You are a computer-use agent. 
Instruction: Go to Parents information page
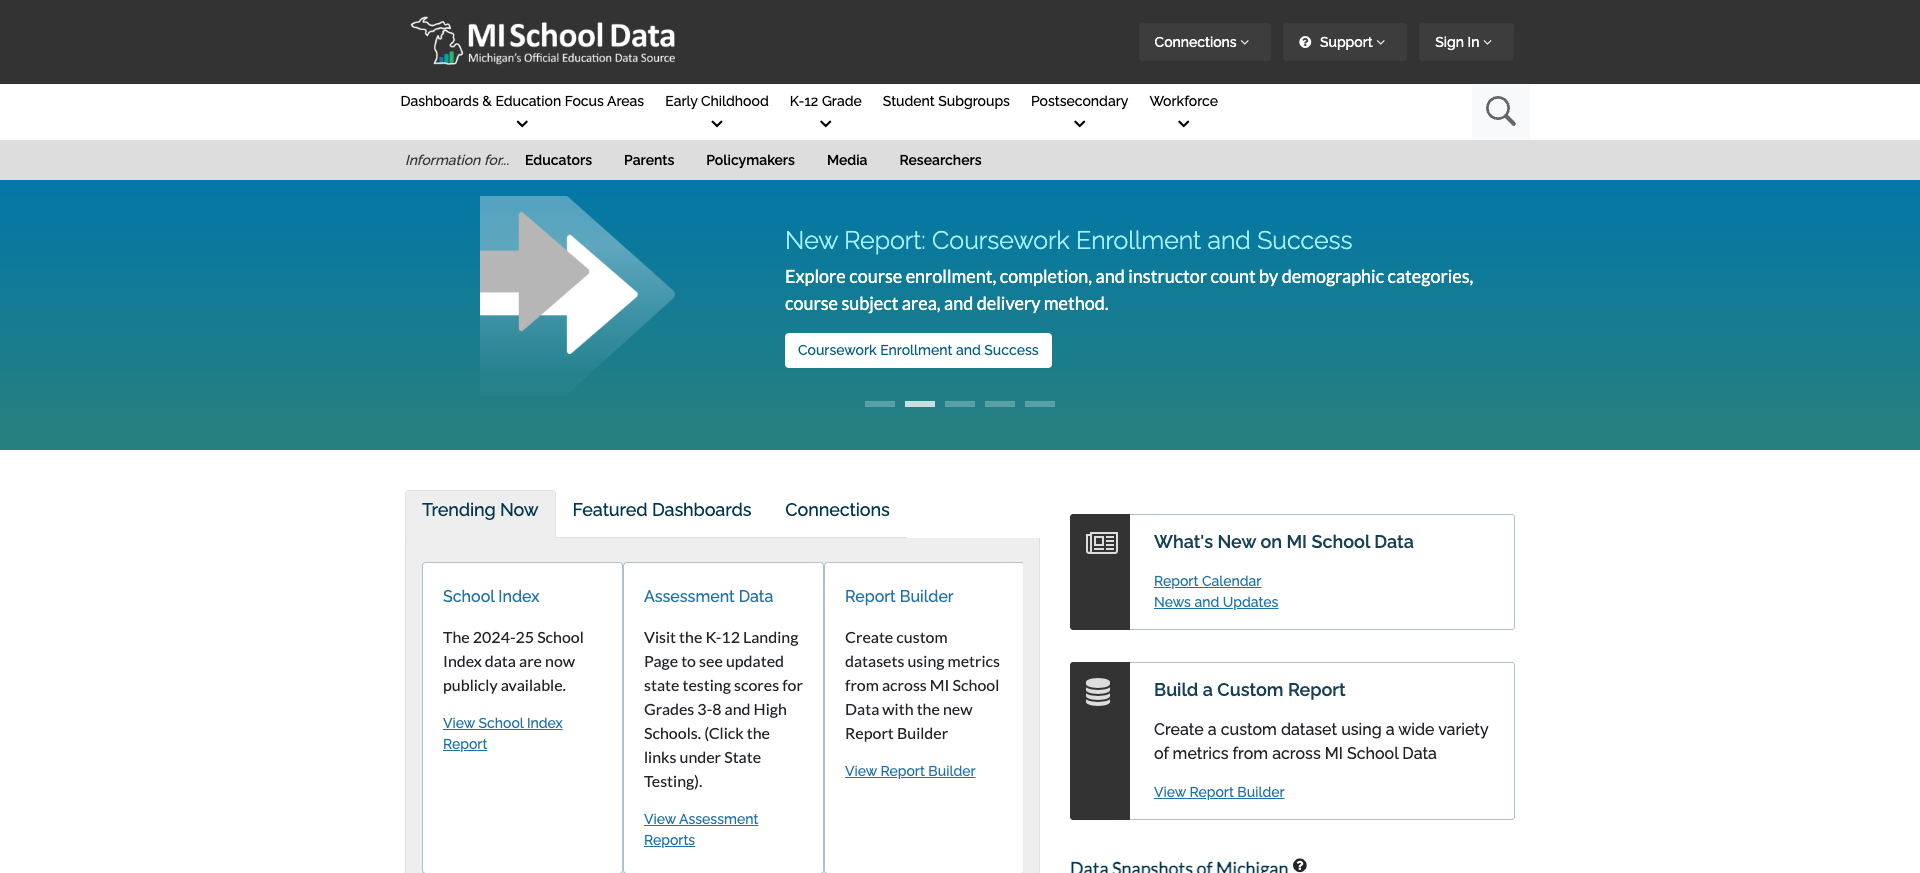point(649,160)
